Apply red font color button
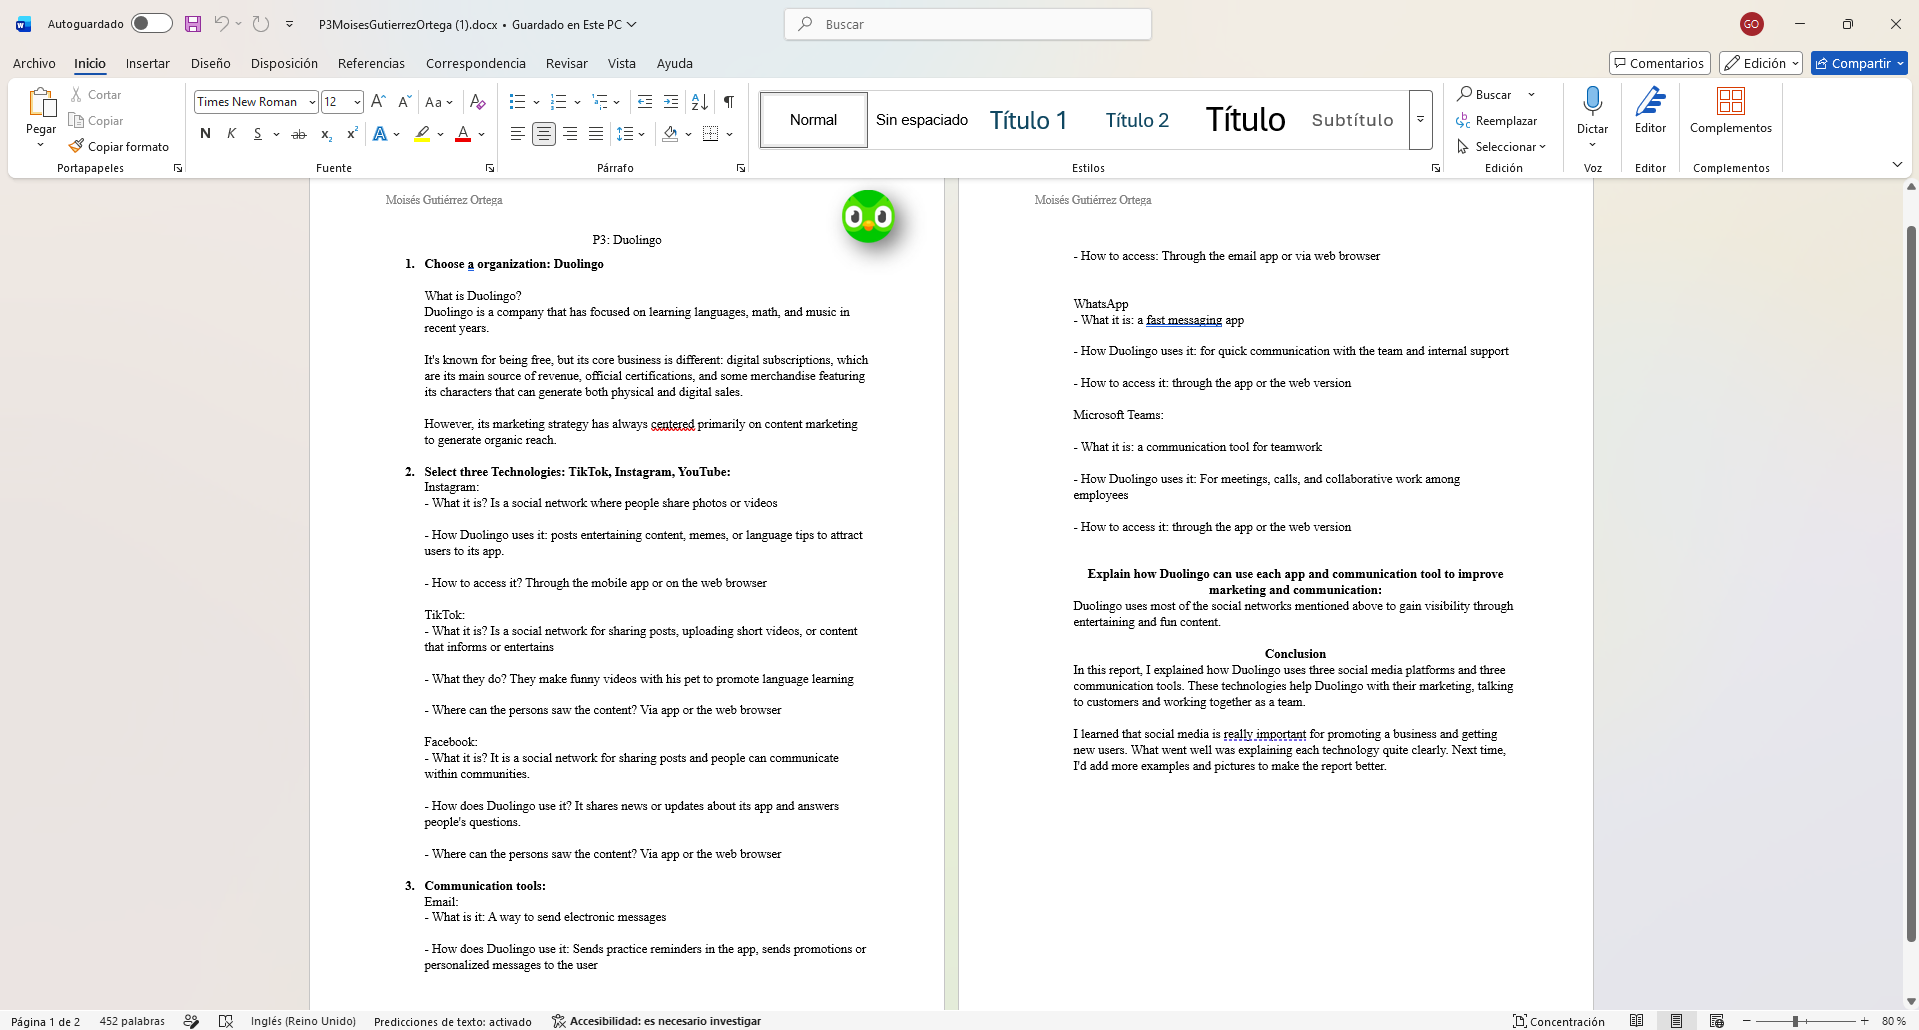Screen dimensions: 1919x1030 point(463,134)
